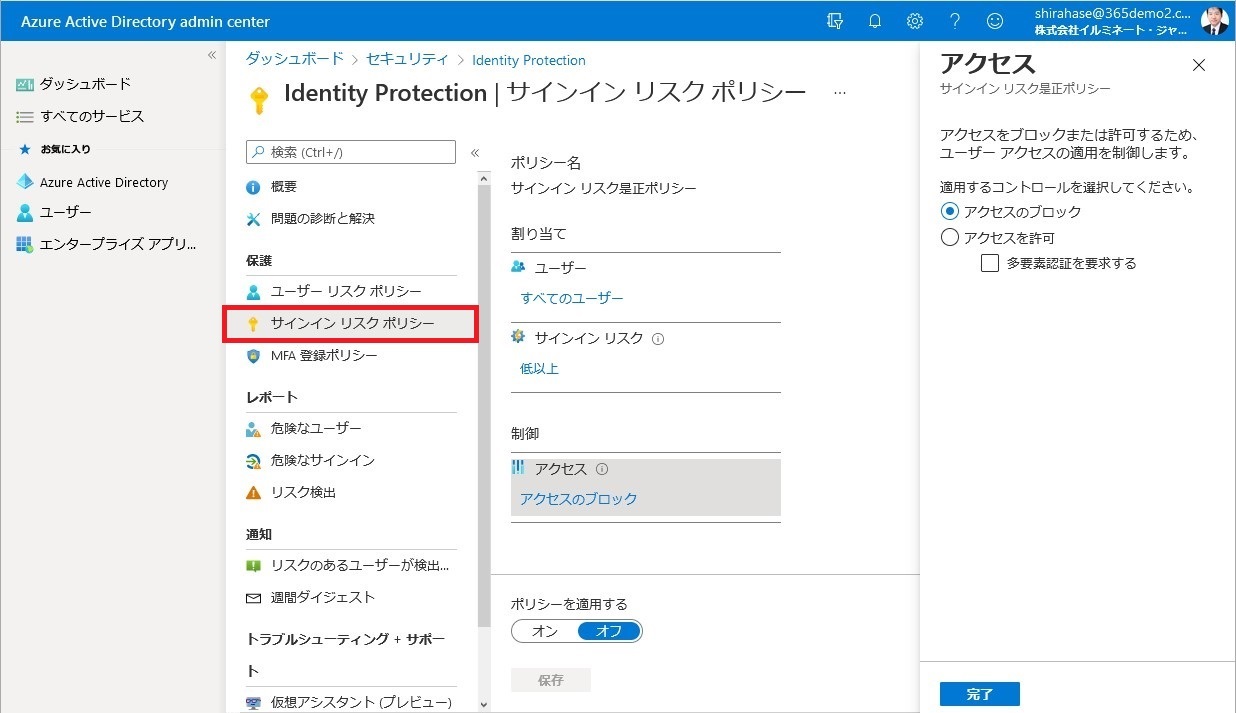
Task: Open the account profile photo
Action: [x=1214, y=21]
